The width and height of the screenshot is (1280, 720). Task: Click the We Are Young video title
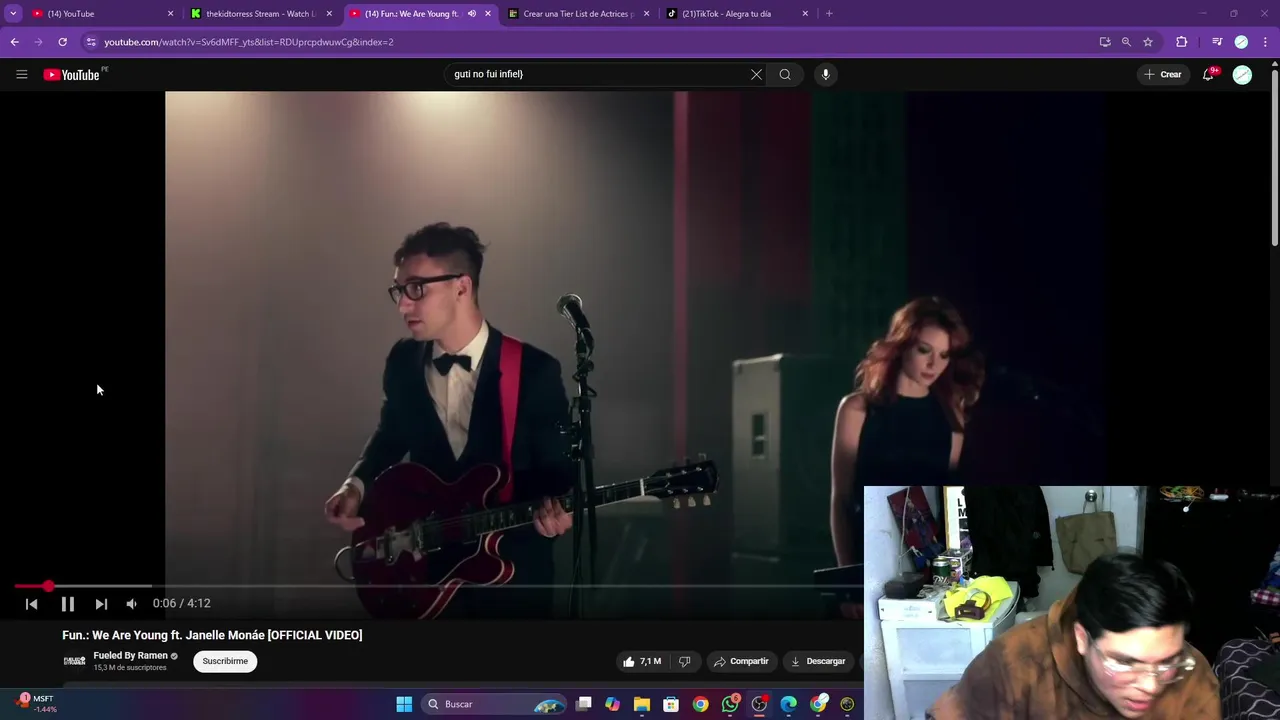tap(212, 635)
